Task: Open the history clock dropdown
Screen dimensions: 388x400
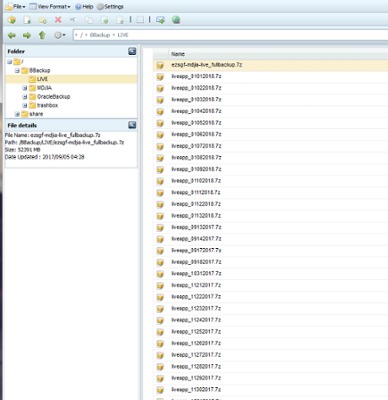Action: tap(60, 35)
